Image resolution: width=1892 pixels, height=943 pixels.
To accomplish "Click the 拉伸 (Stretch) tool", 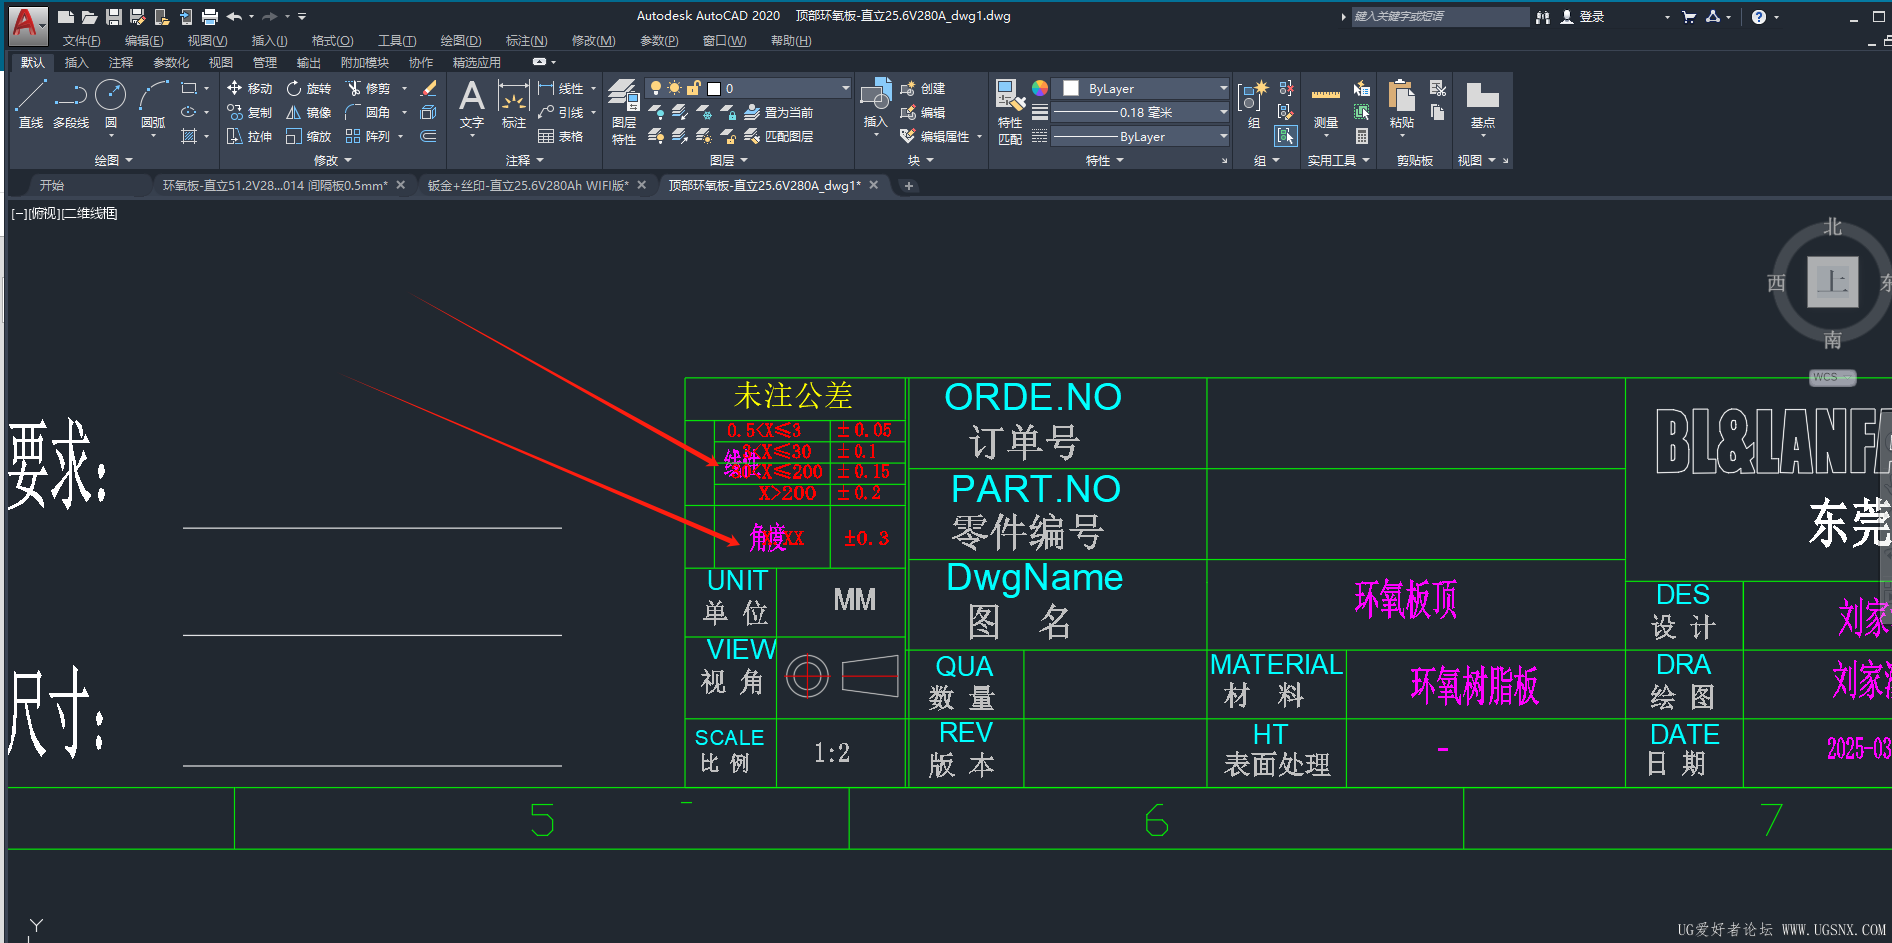I will point(249,136).
